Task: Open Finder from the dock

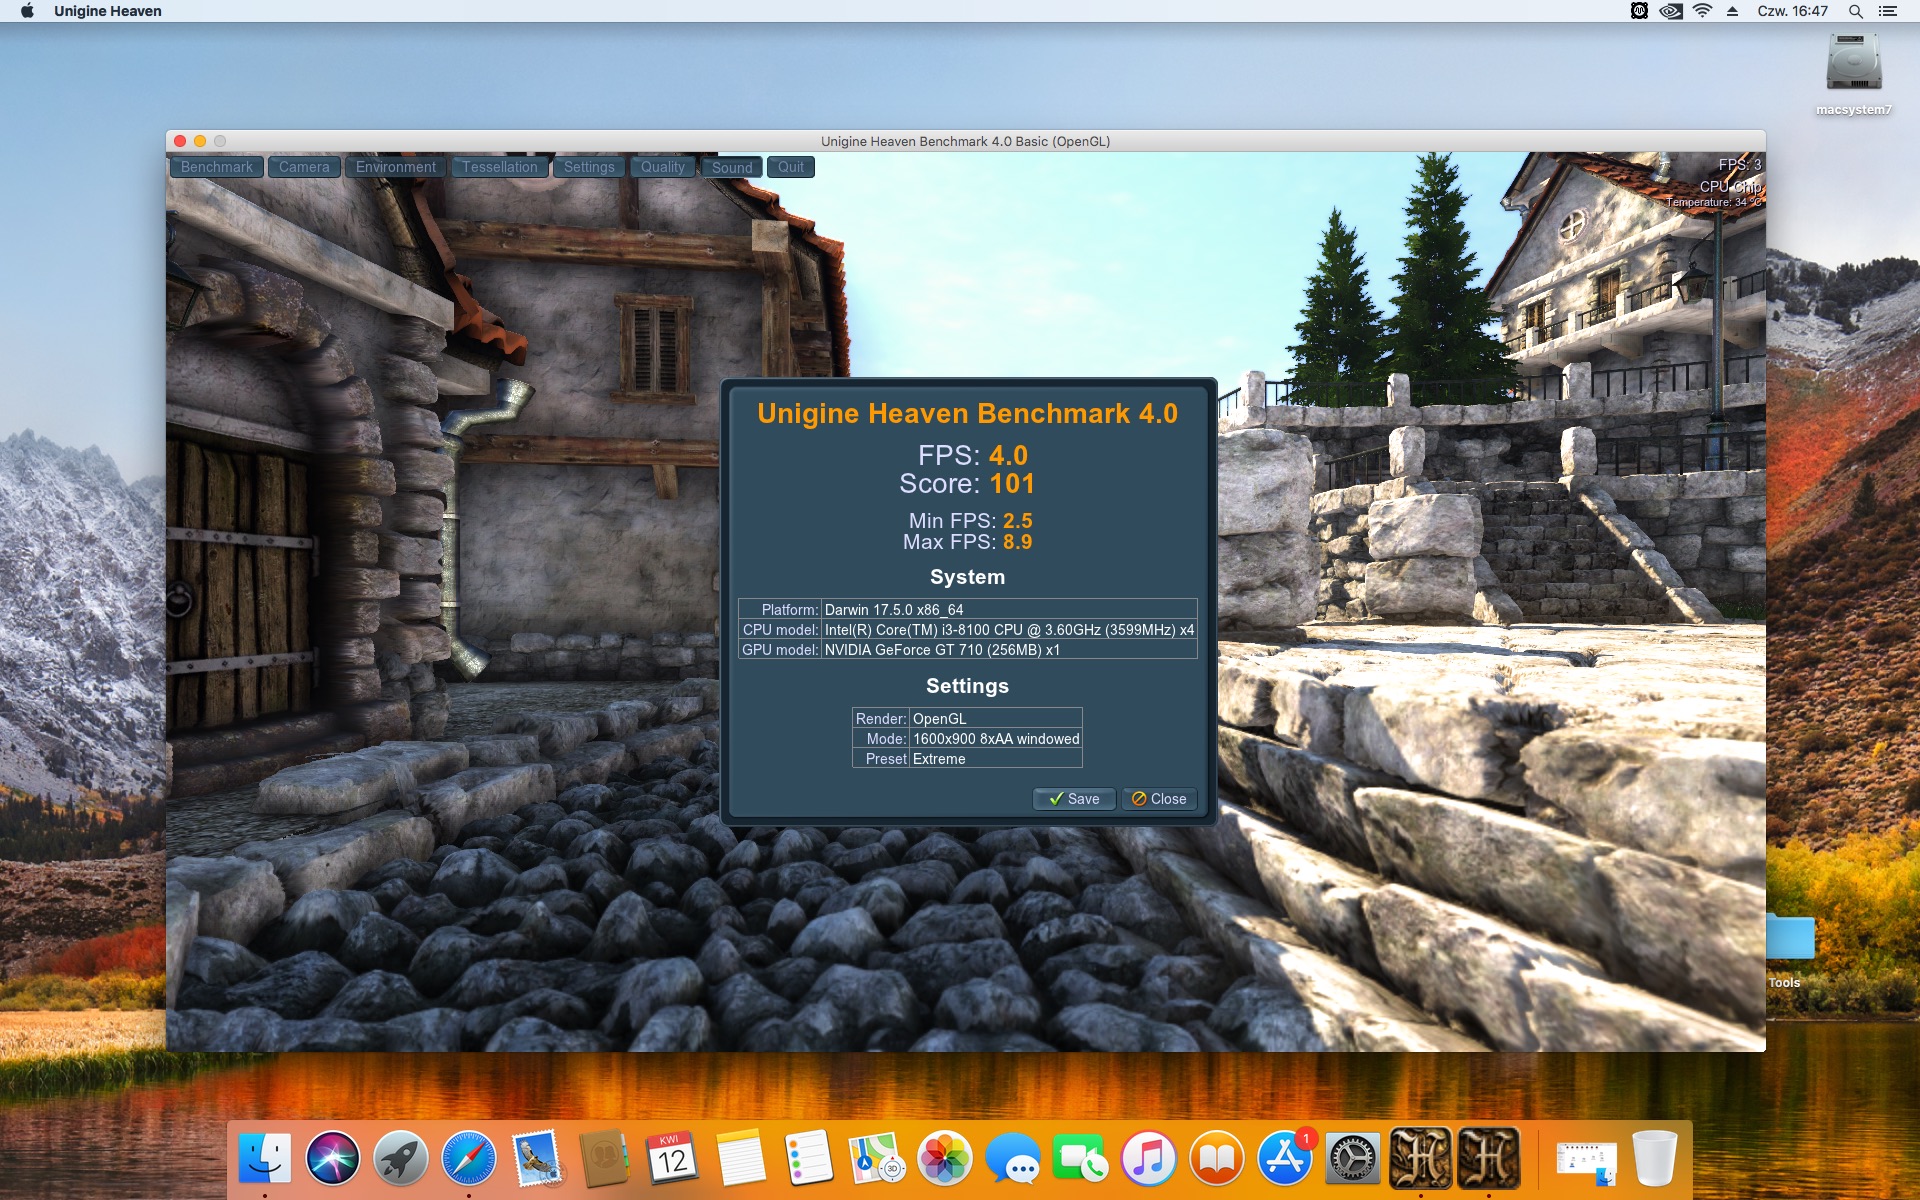Action: point(265,1159)
